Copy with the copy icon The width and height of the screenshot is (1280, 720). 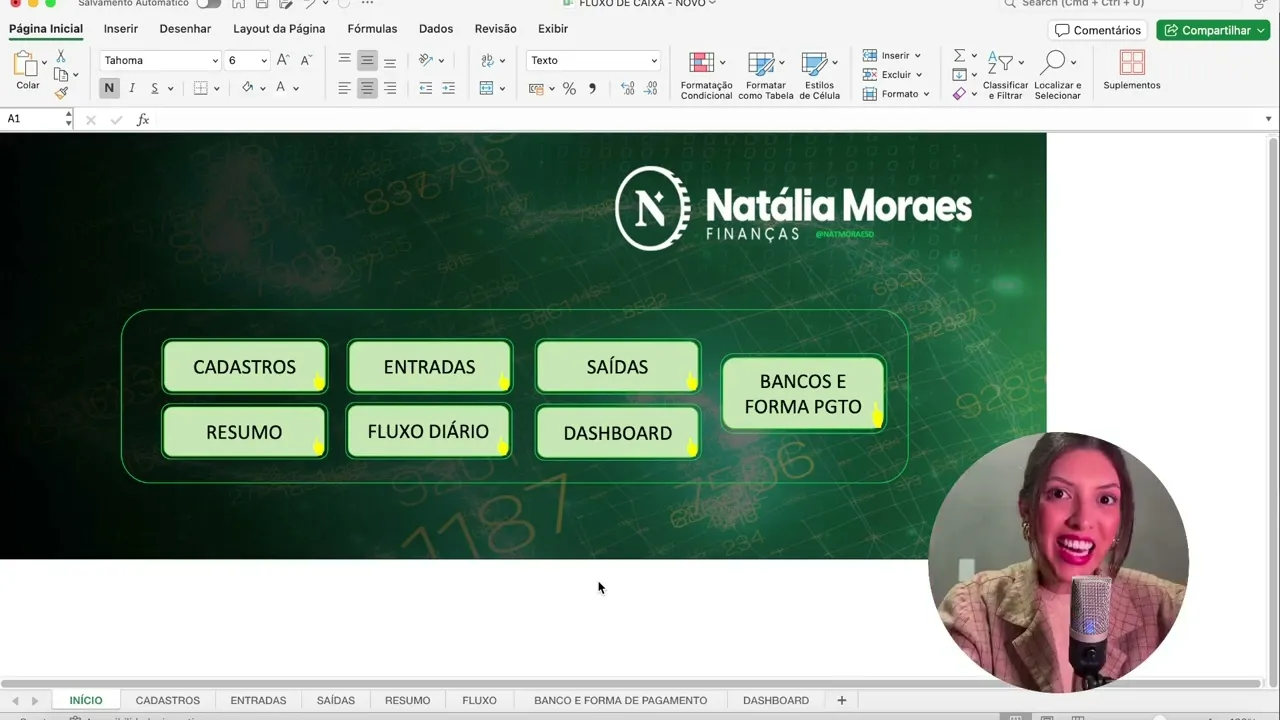[x=61, y=75]
